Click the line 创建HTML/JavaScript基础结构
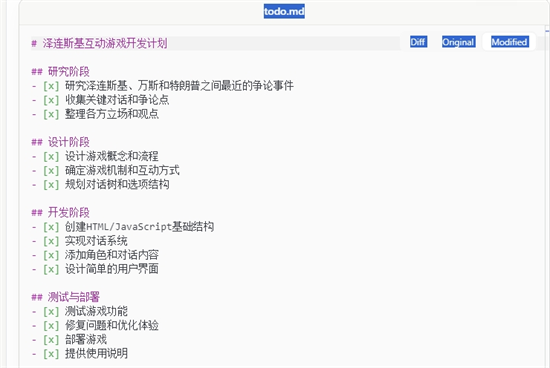The width and height of the screenshot is (550, 368). point(139,227)
